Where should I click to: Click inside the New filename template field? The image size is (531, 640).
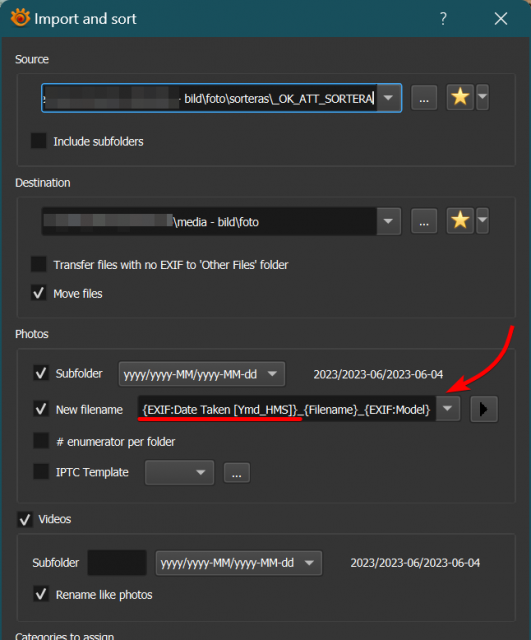287,409
